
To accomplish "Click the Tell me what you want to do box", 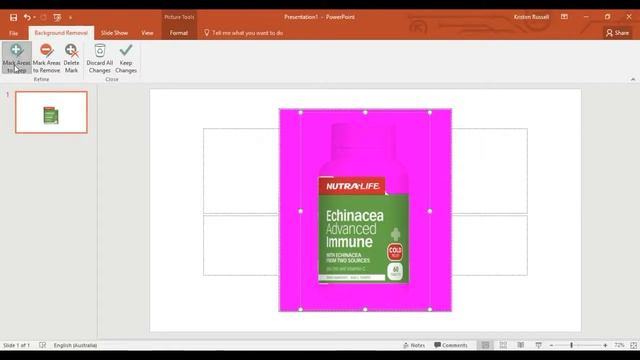I will pyautogui.click(x=244, y=33).
